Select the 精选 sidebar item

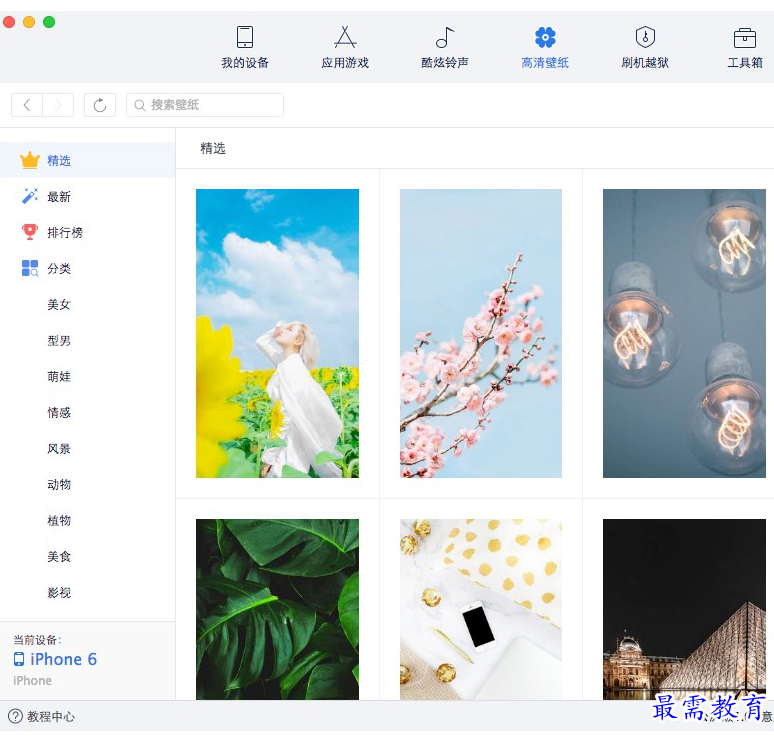[x=87, y=160]
